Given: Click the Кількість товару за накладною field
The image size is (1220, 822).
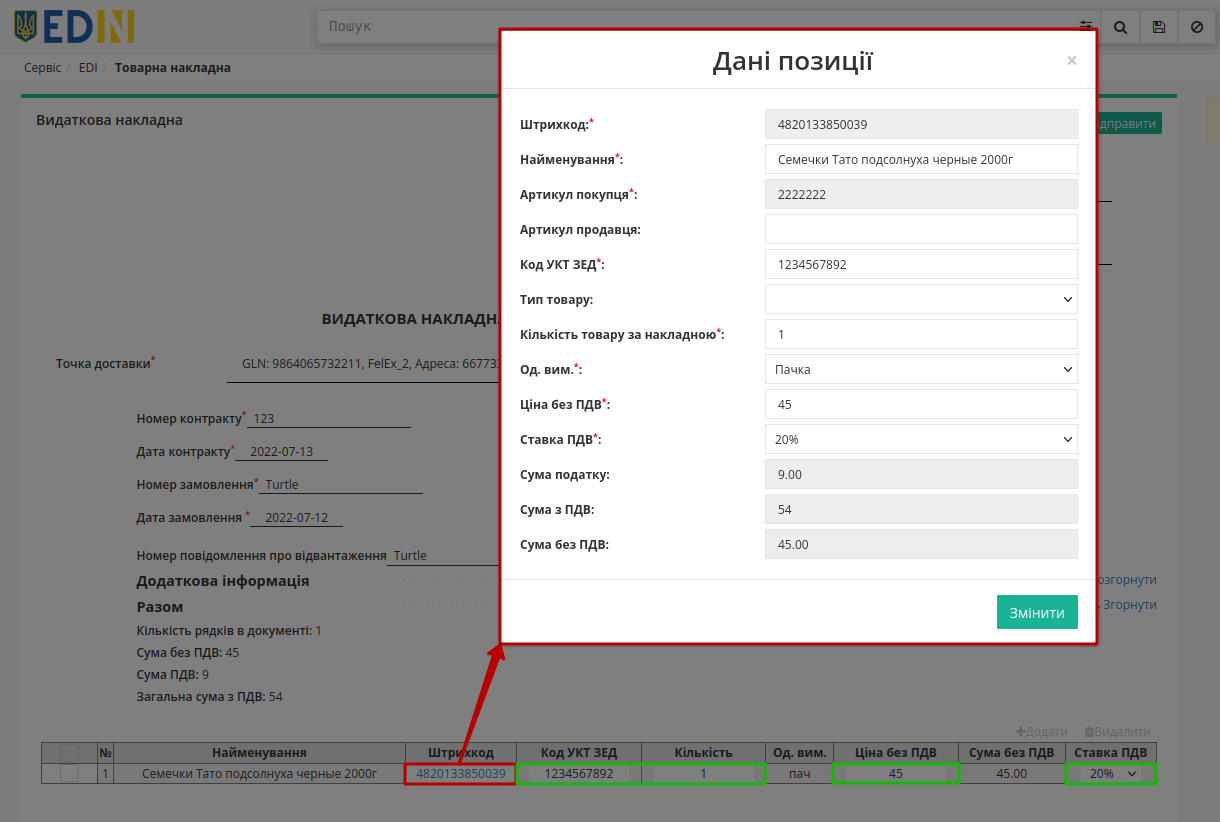Looking at the screenshot, I should [921, 334].
